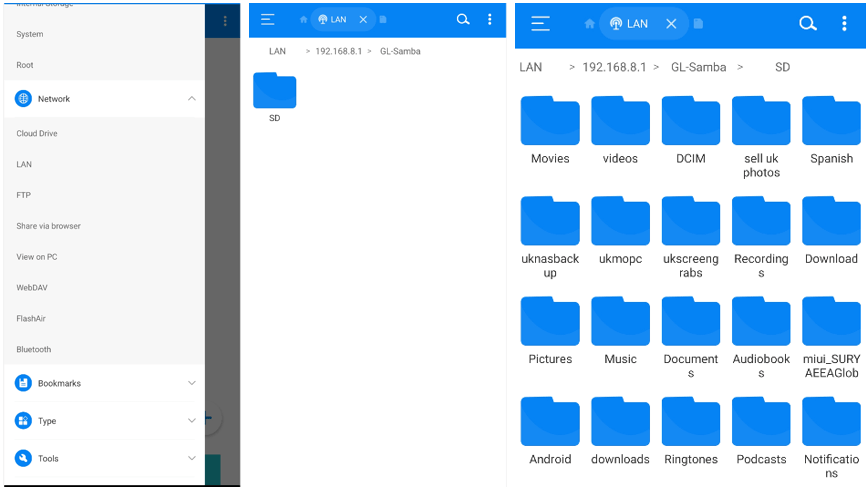The width and height of the screenshot is (866, 494).
Task: Click the Bookmarks icon in the sidebar
Action: [23, 383]
